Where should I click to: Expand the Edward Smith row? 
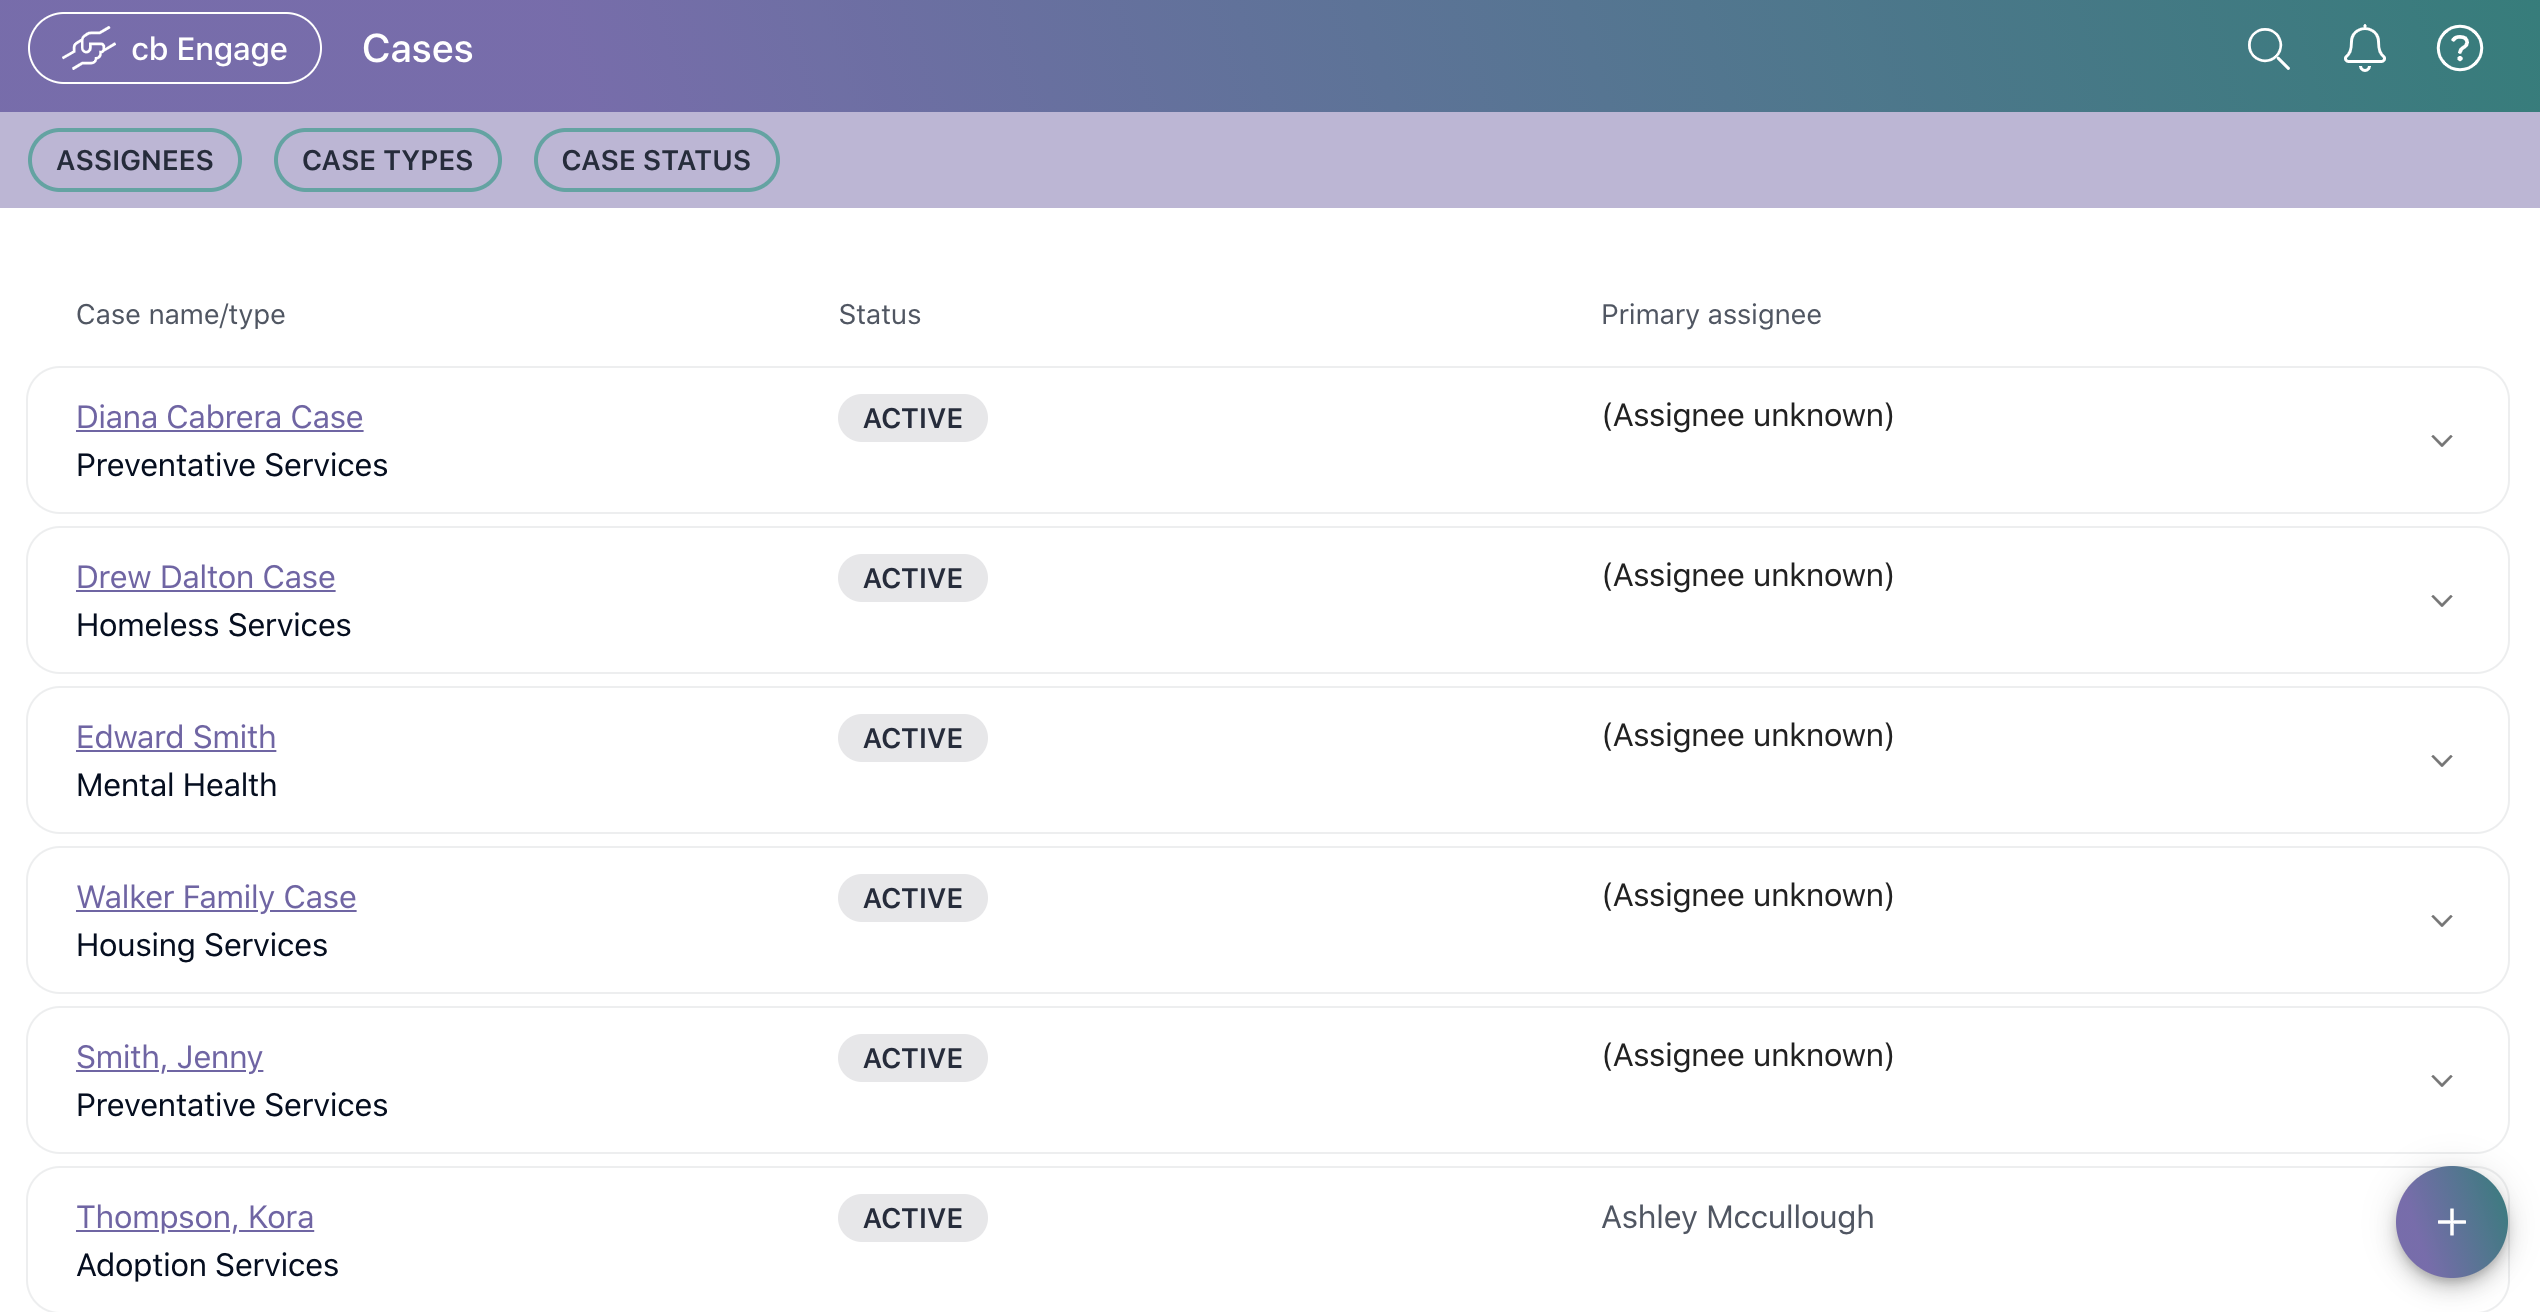pos(2442,761)
